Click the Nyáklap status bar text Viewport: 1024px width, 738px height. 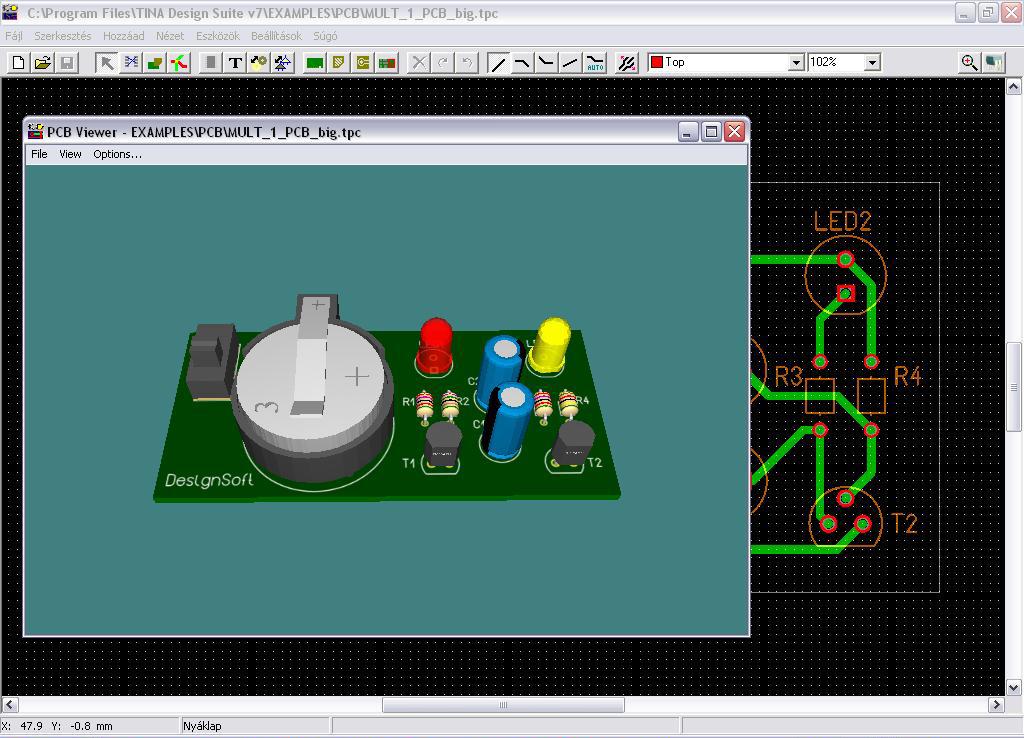(x=202, y=726)
